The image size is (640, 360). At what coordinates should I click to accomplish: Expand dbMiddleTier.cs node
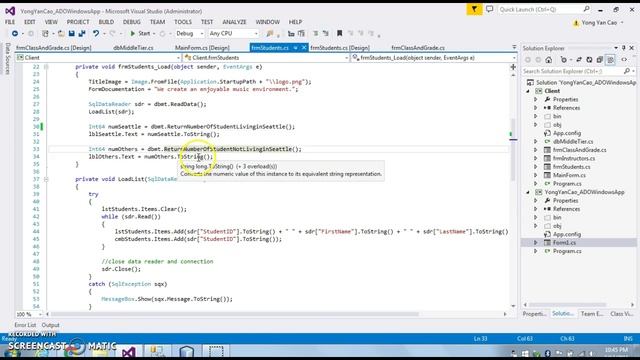tap(536, 142)
